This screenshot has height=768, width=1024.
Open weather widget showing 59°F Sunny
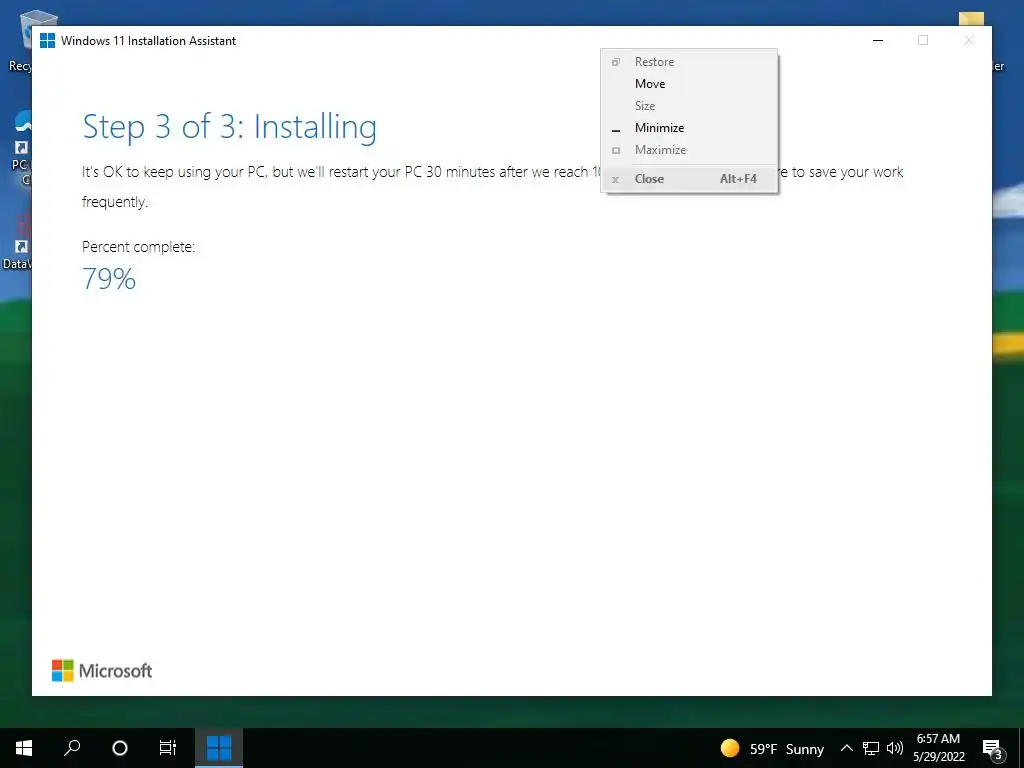click(x=772, y=748)
